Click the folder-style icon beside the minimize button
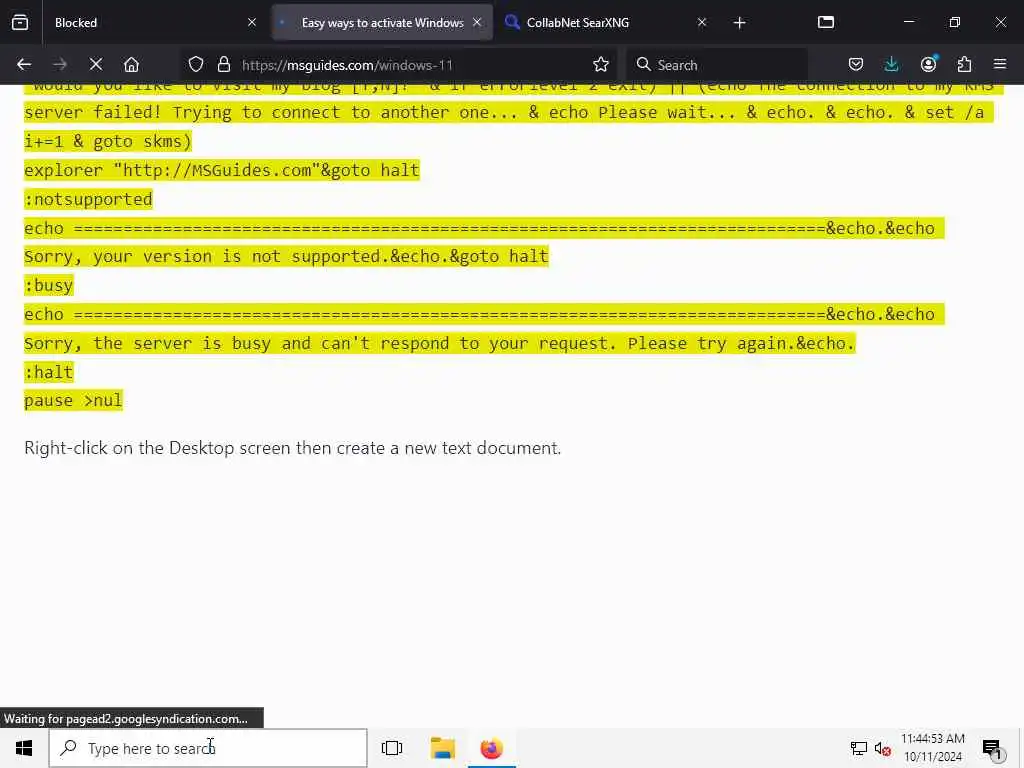This screenshot has height=768, width=1024. click(826, 22)
